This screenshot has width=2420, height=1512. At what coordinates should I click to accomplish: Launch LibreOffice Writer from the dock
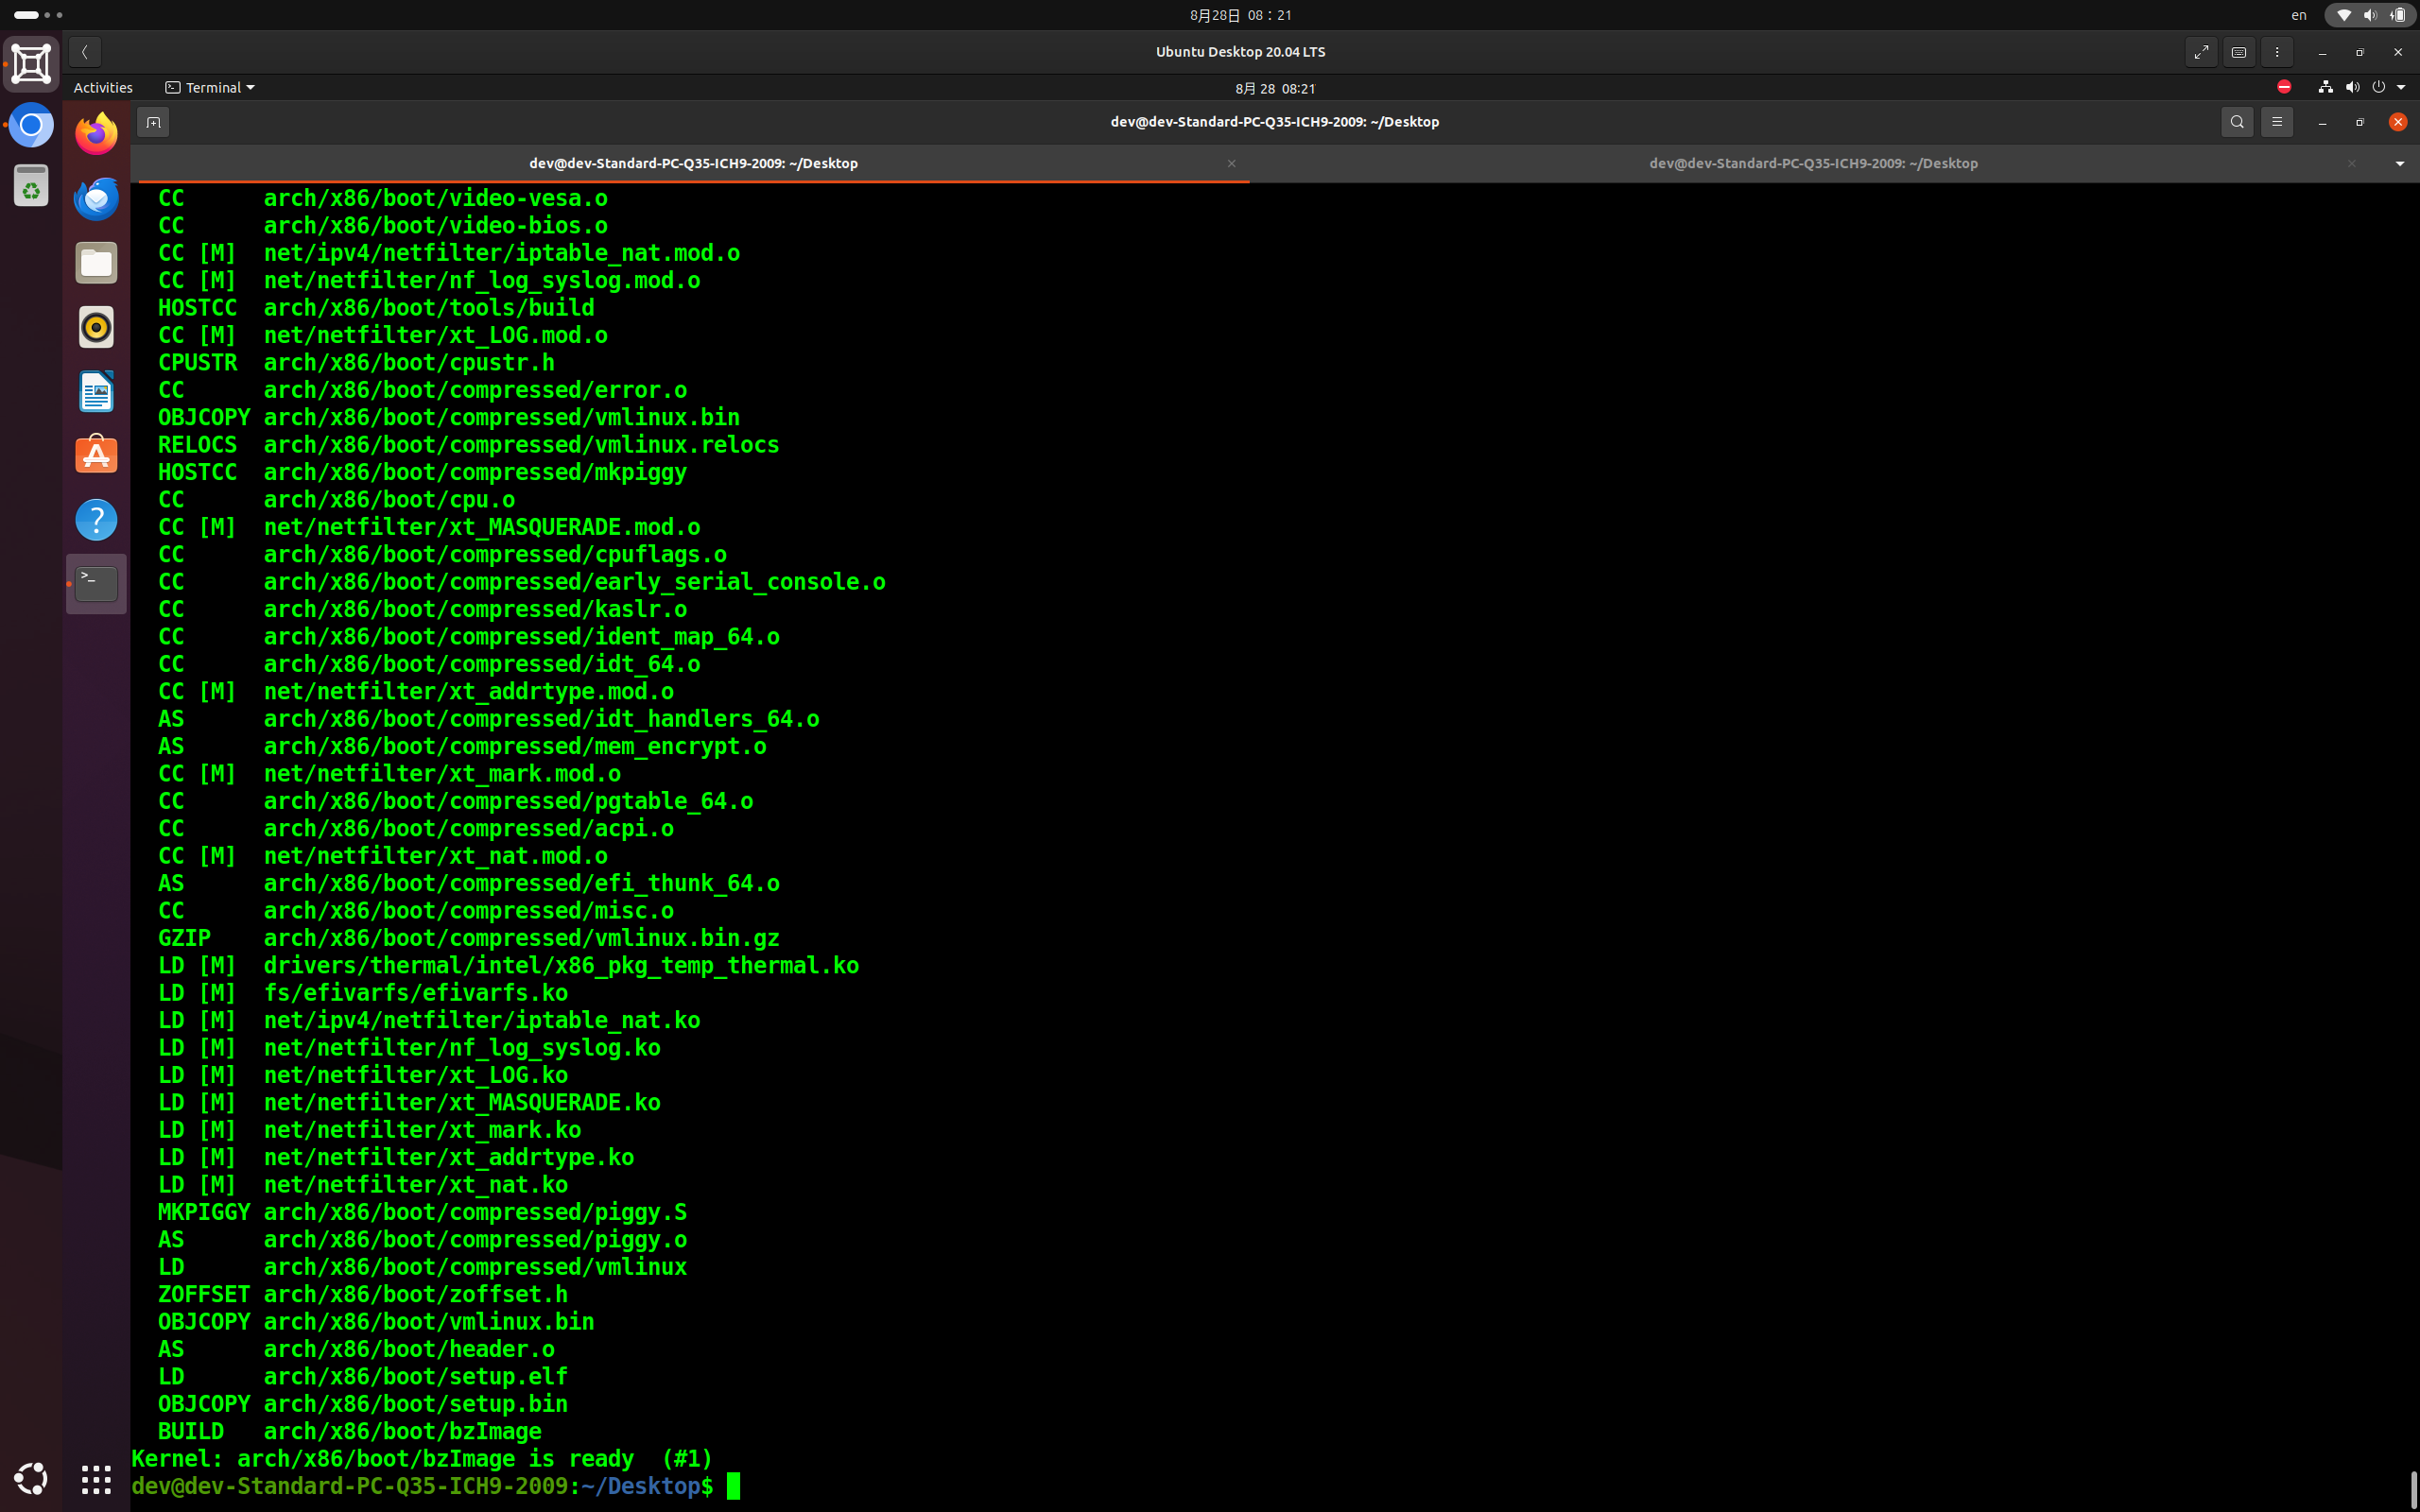click(97, 391)
